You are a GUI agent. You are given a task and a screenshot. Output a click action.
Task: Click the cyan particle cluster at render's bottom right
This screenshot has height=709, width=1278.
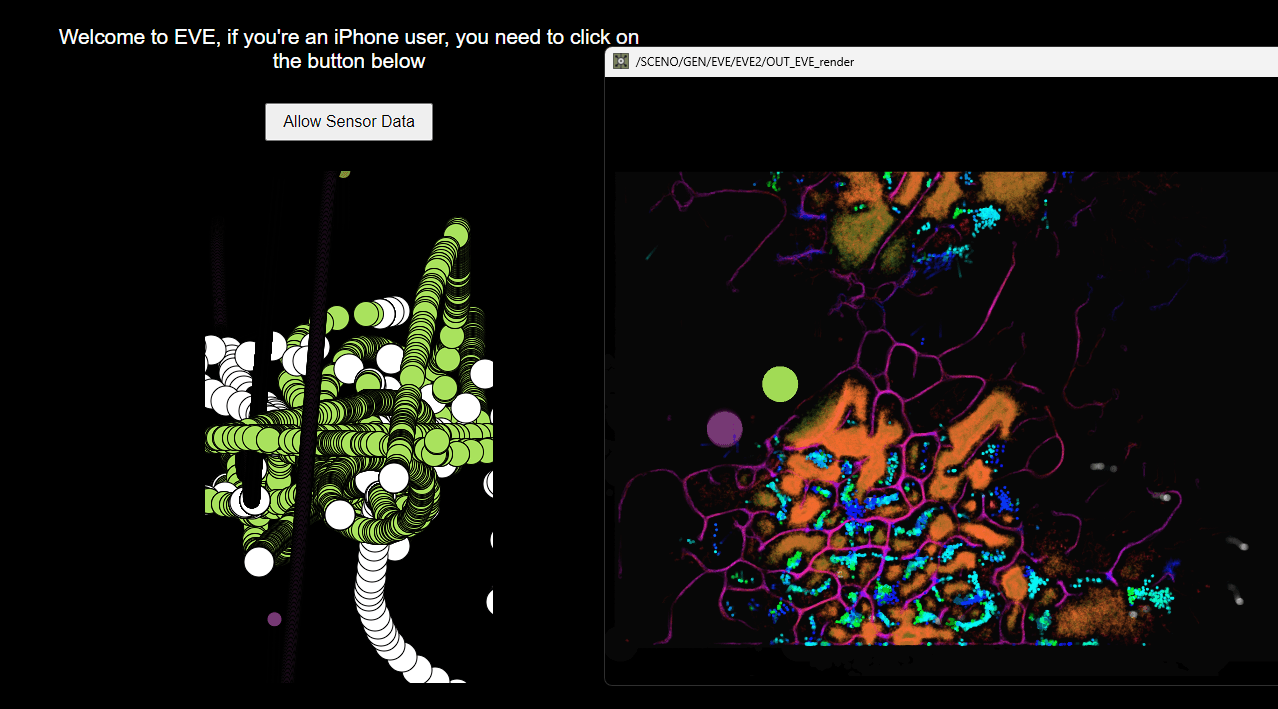point(1150,596)
